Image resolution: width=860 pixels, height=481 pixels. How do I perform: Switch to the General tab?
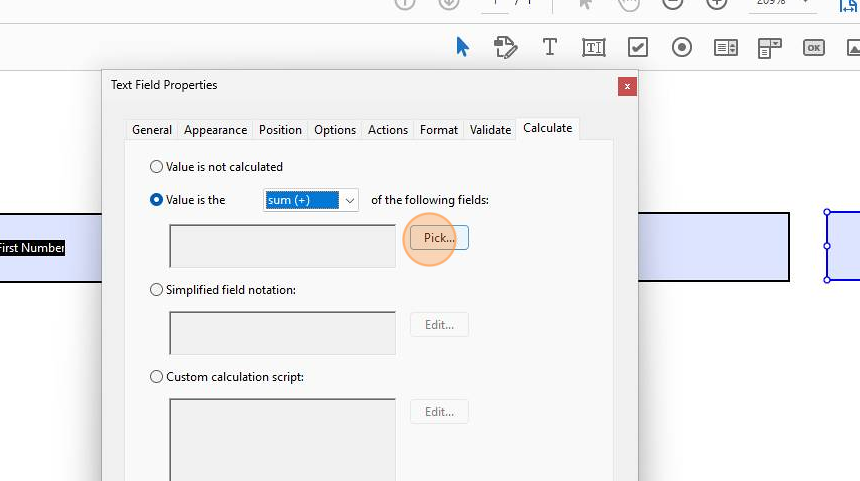(152, 130)
